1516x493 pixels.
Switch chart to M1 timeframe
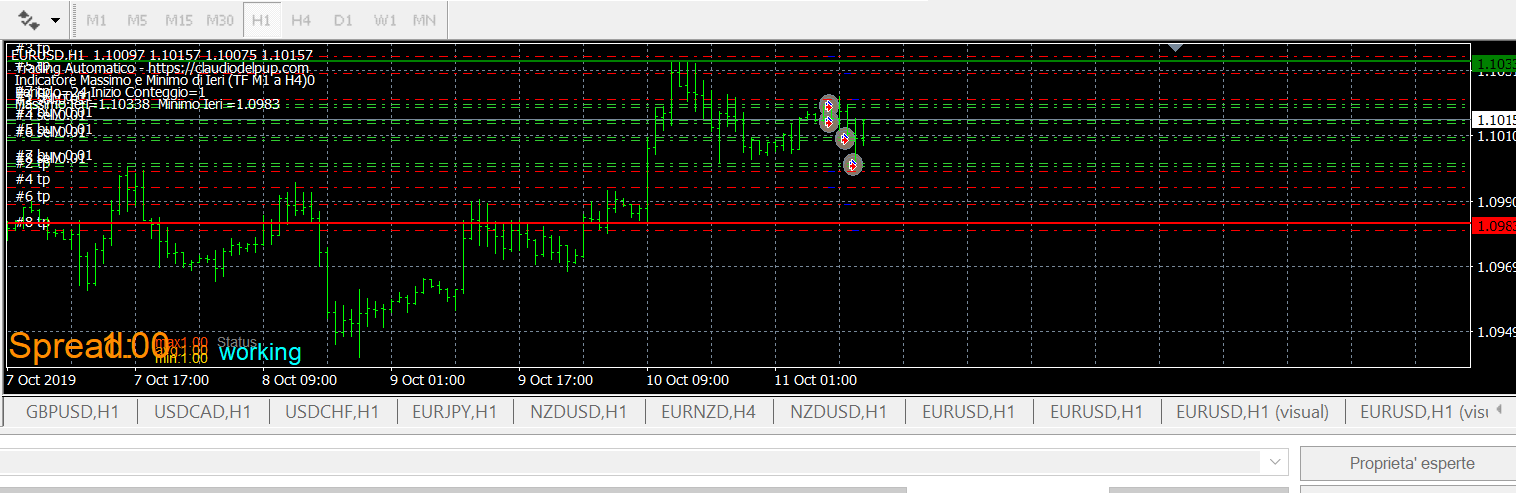97,20
